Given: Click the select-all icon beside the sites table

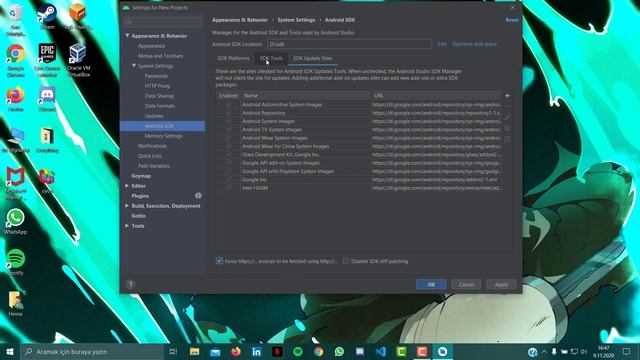Looking at the screenshot, I should (x=507, y=128).
